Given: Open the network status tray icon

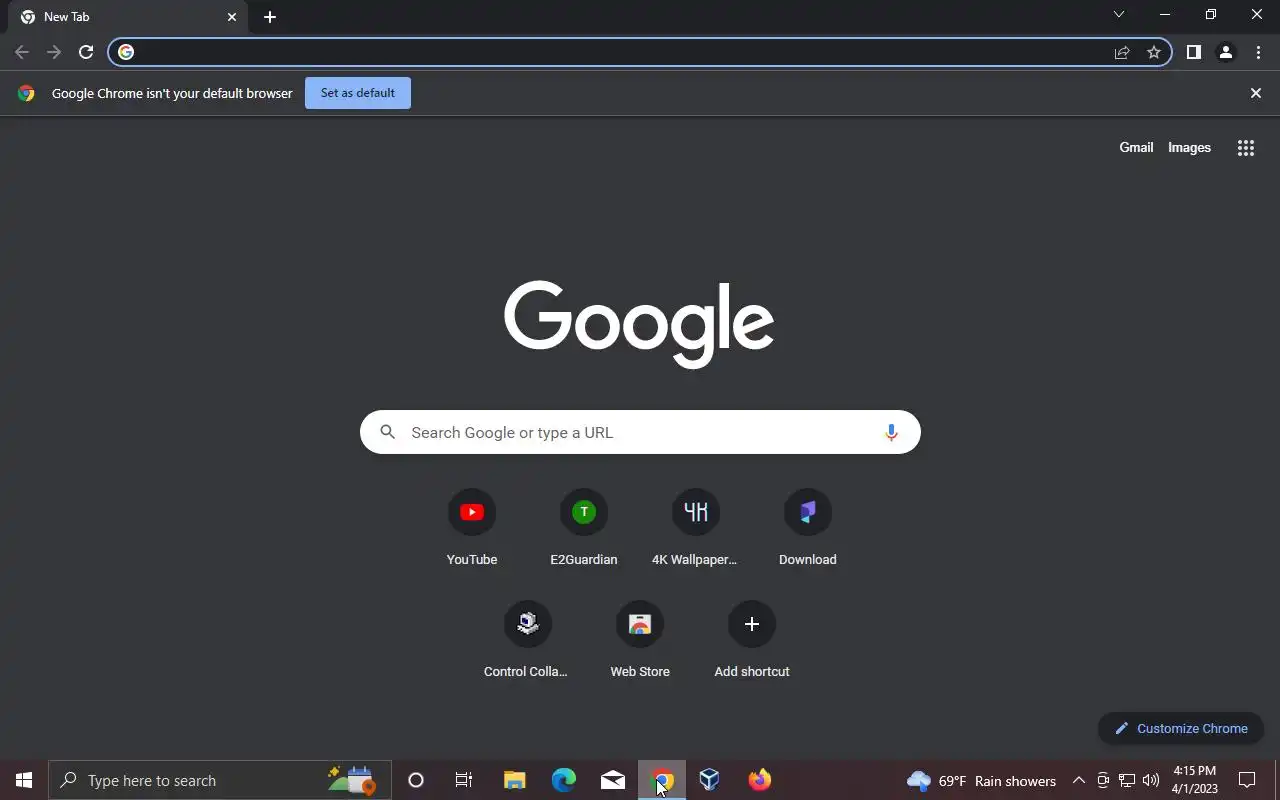Looking at the screenshot, I should [1127, 780].
